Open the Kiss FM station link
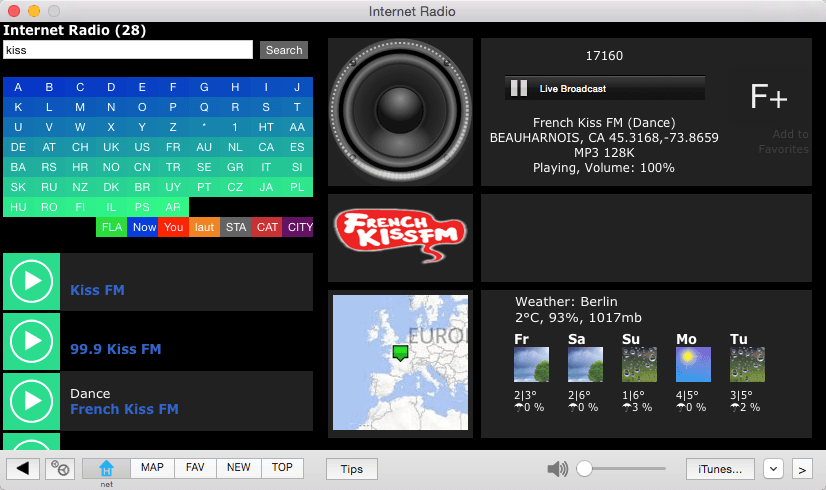This screenshot has height=490, width=826. [x=97, y=290]
